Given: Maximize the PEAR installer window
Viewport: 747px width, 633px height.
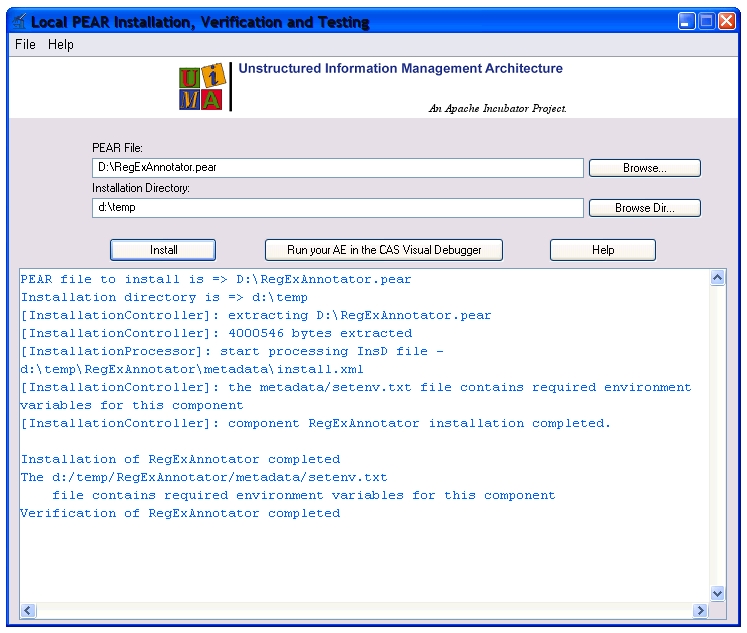Looking at the screenshot, I should [x=707, y=21].
